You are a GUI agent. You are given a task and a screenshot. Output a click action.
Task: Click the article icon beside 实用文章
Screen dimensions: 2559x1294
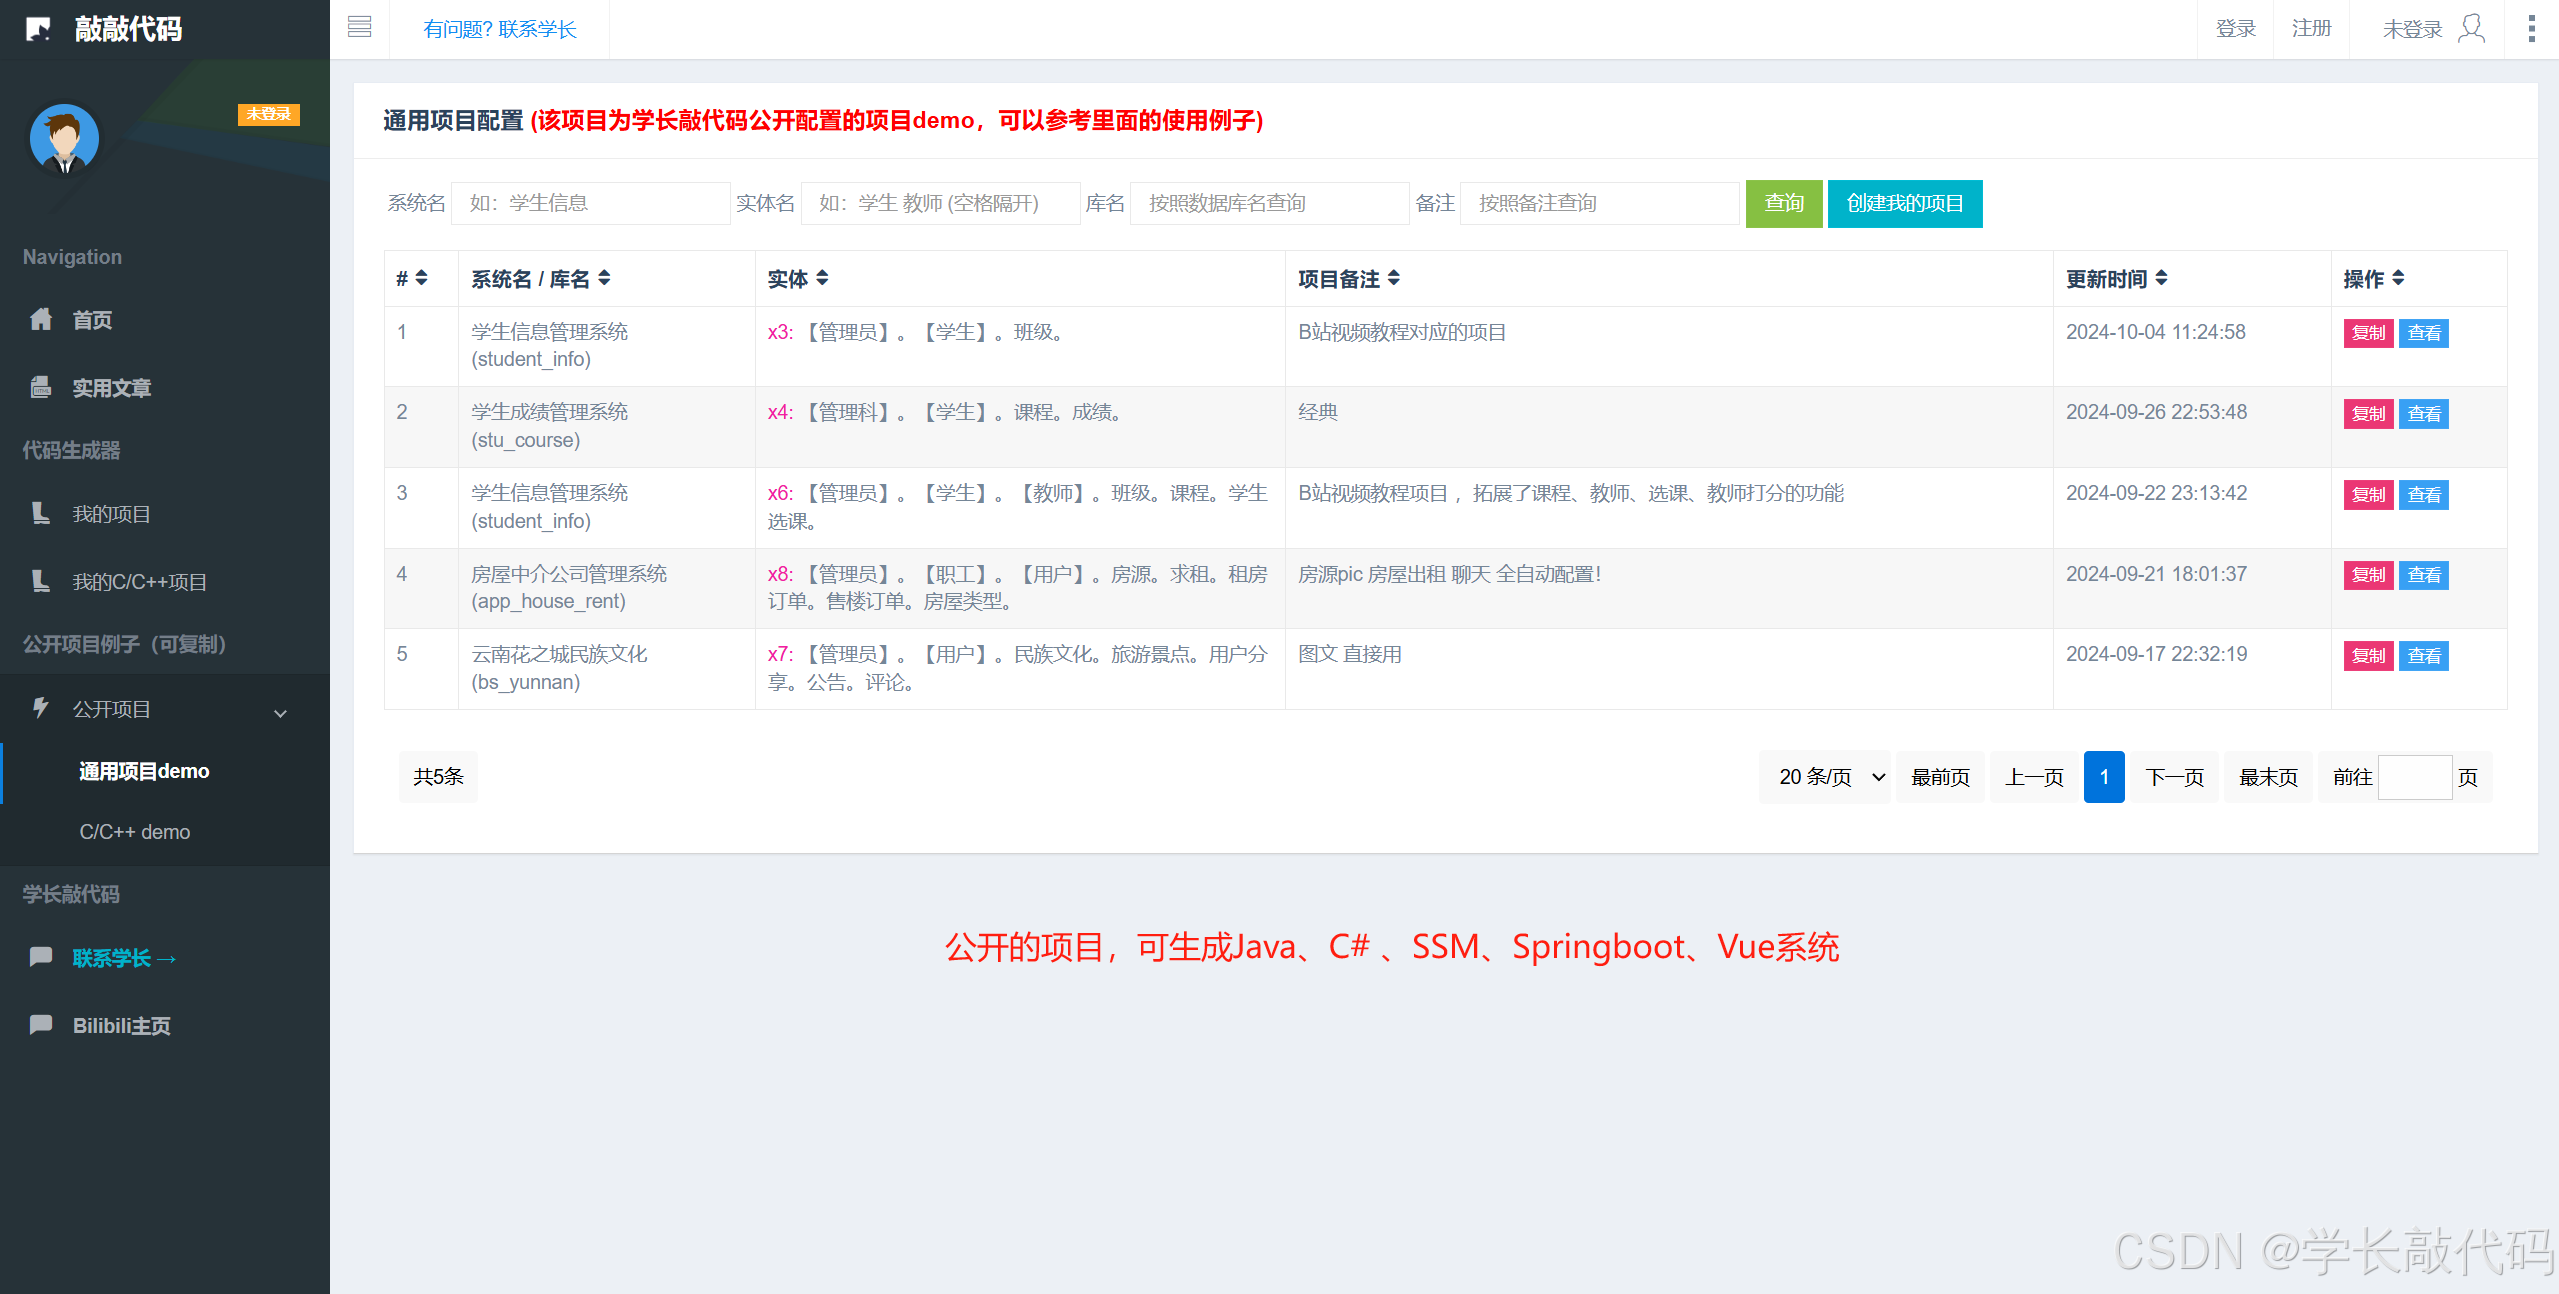pos(41,387)
